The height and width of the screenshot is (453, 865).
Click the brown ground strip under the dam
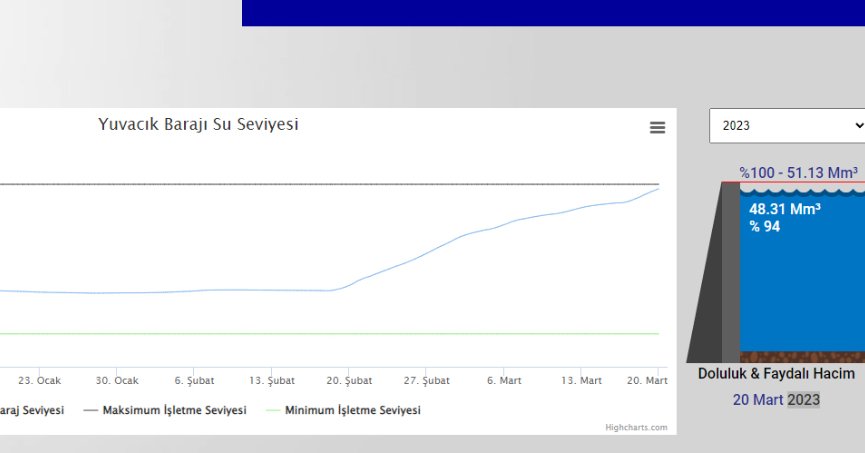pos(800,357)
